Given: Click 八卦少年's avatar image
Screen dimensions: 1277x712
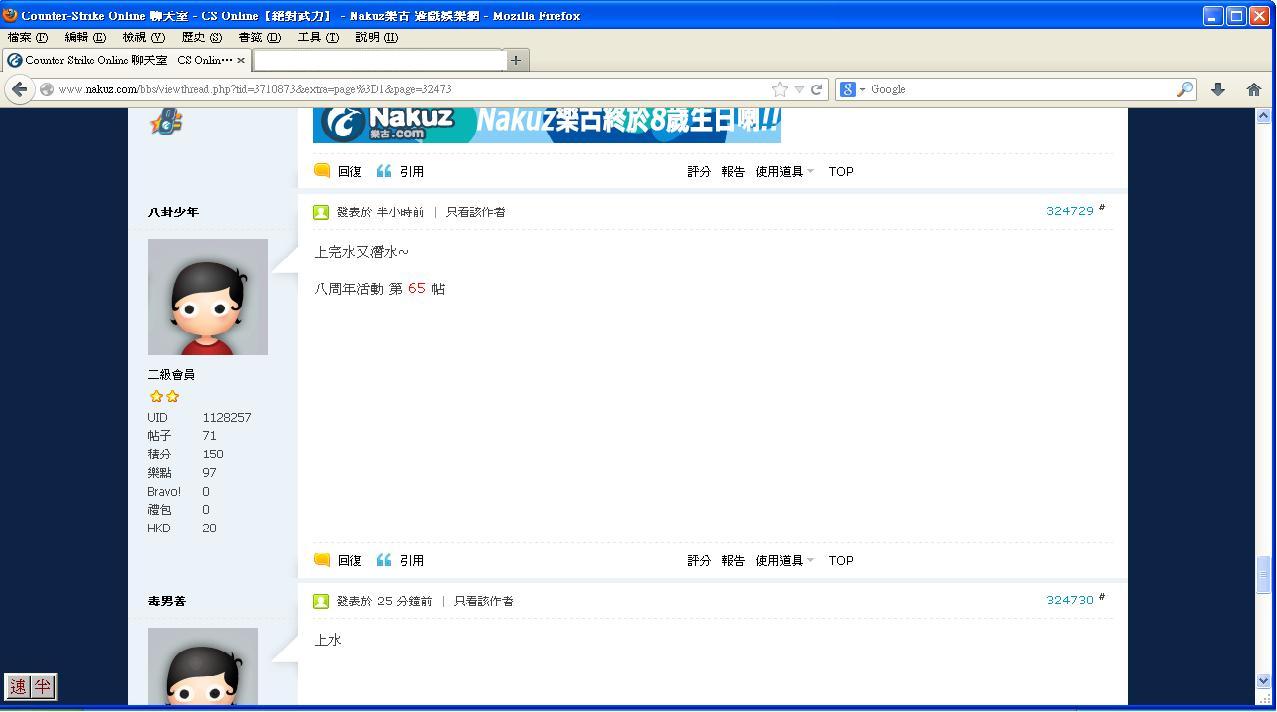Looking at the screenshot, I should [x=208, y=297].
